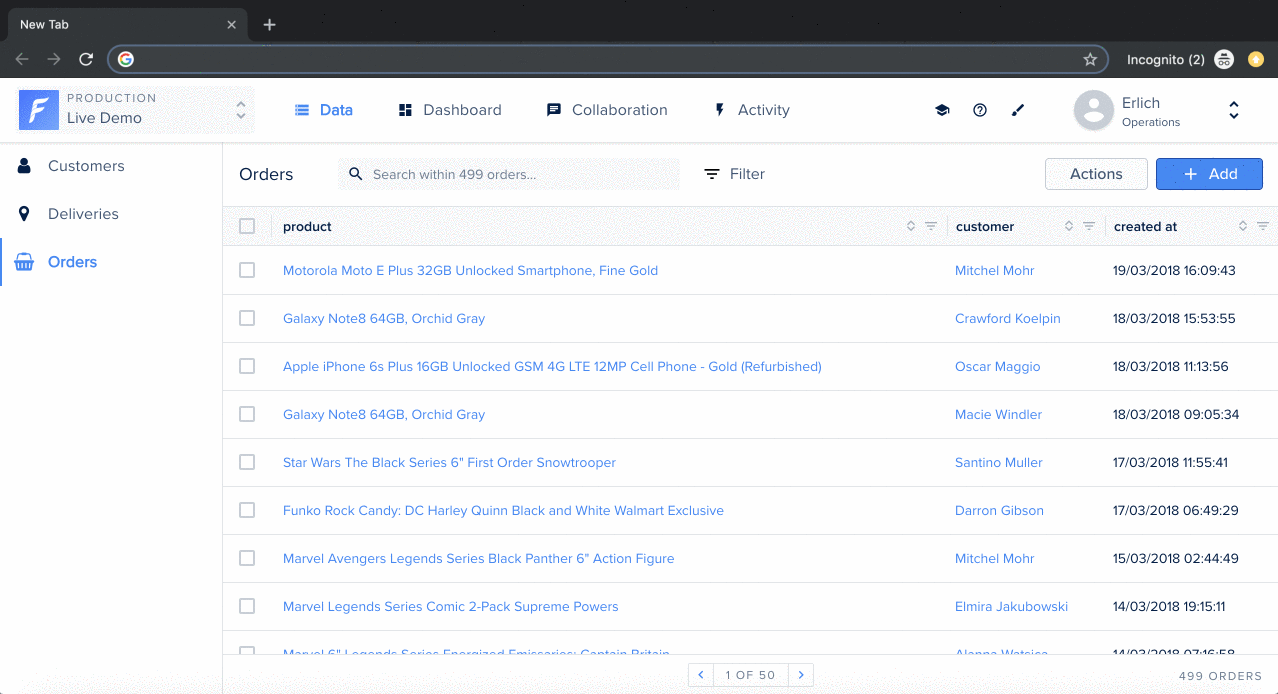Viewport: 1278px width, 694px height.
Task: Switch to the Activity tab
Action: tap(751, 110)
